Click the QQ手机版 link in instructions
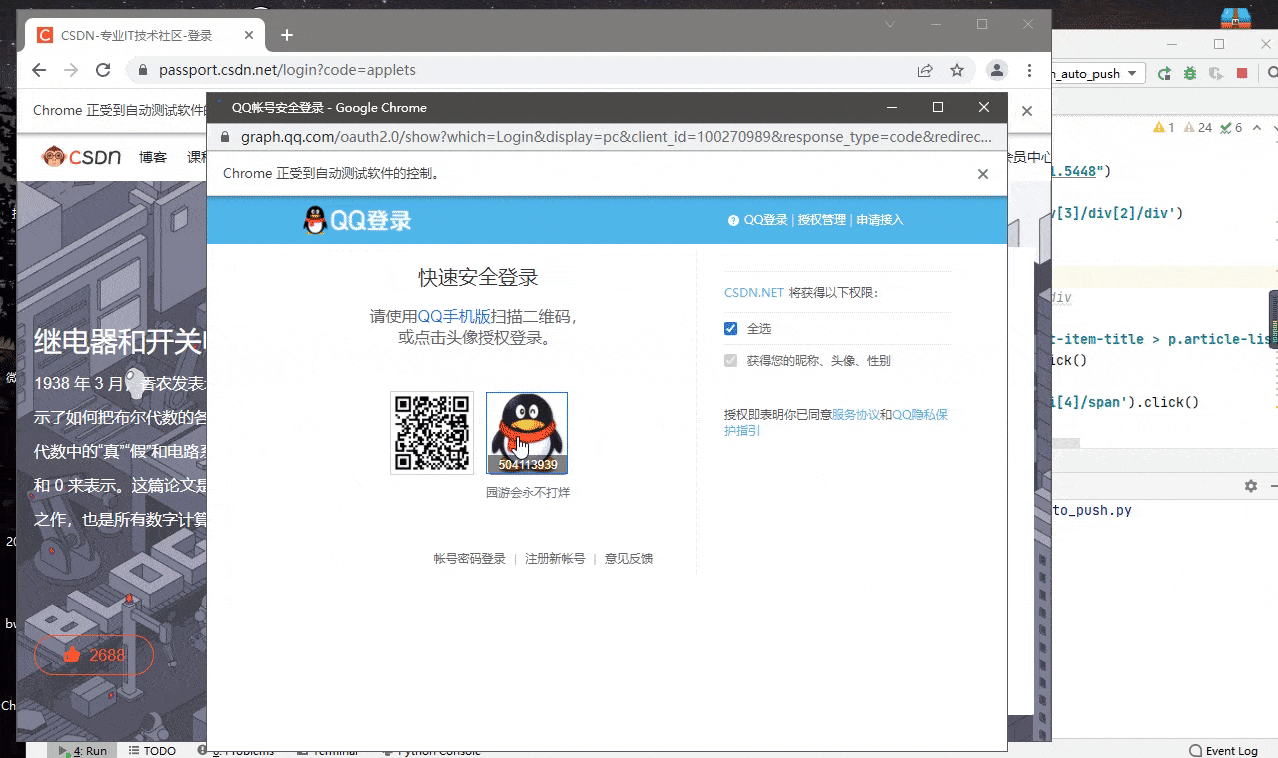This screenshot has height=758, width=1278. [x=454, y=316]
